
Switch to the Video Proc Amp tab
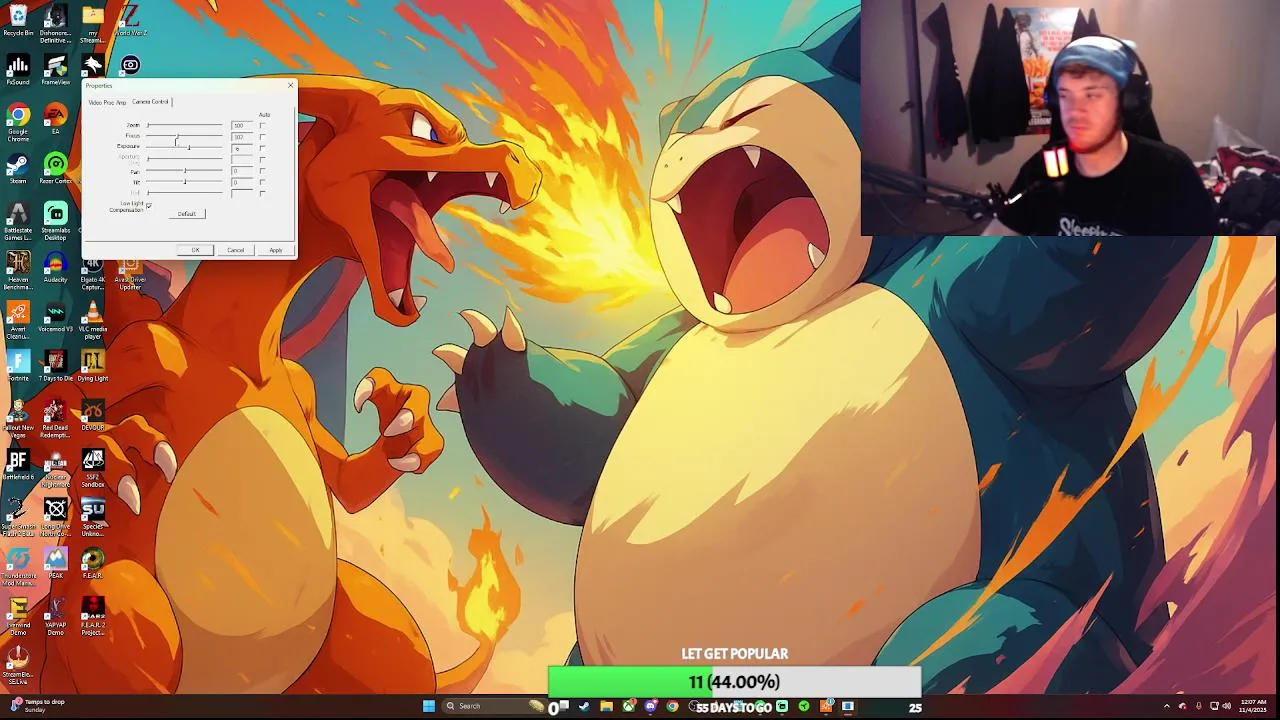tap(107, 102)
